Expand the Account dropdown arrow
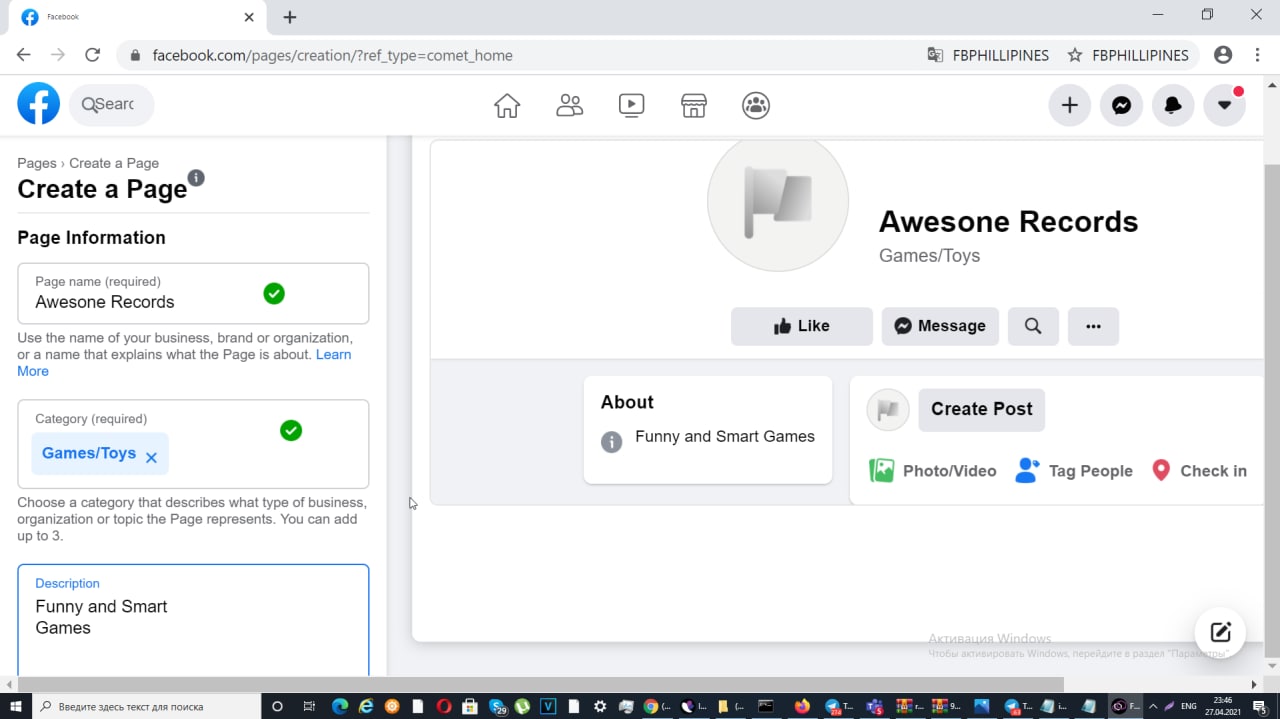This screenshot has width=1280, height=719. coord(1224,105)
